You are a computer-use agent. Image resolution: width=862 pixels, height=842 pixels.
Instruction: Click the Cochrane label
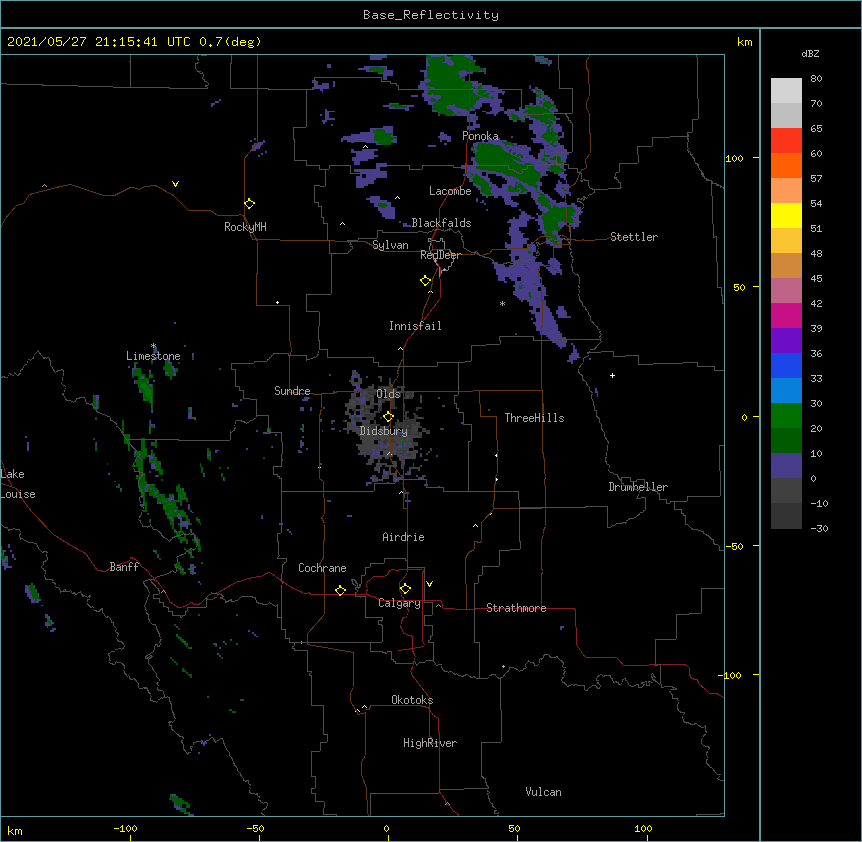click(322, 568)
